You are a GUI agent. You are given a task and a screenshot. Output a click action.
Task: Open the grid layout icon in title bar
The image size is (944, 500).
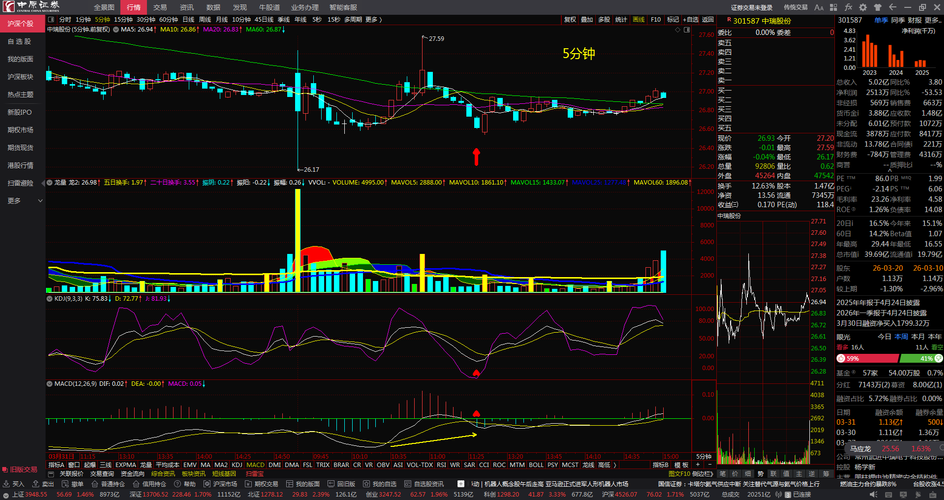click(x=834, y=7)
